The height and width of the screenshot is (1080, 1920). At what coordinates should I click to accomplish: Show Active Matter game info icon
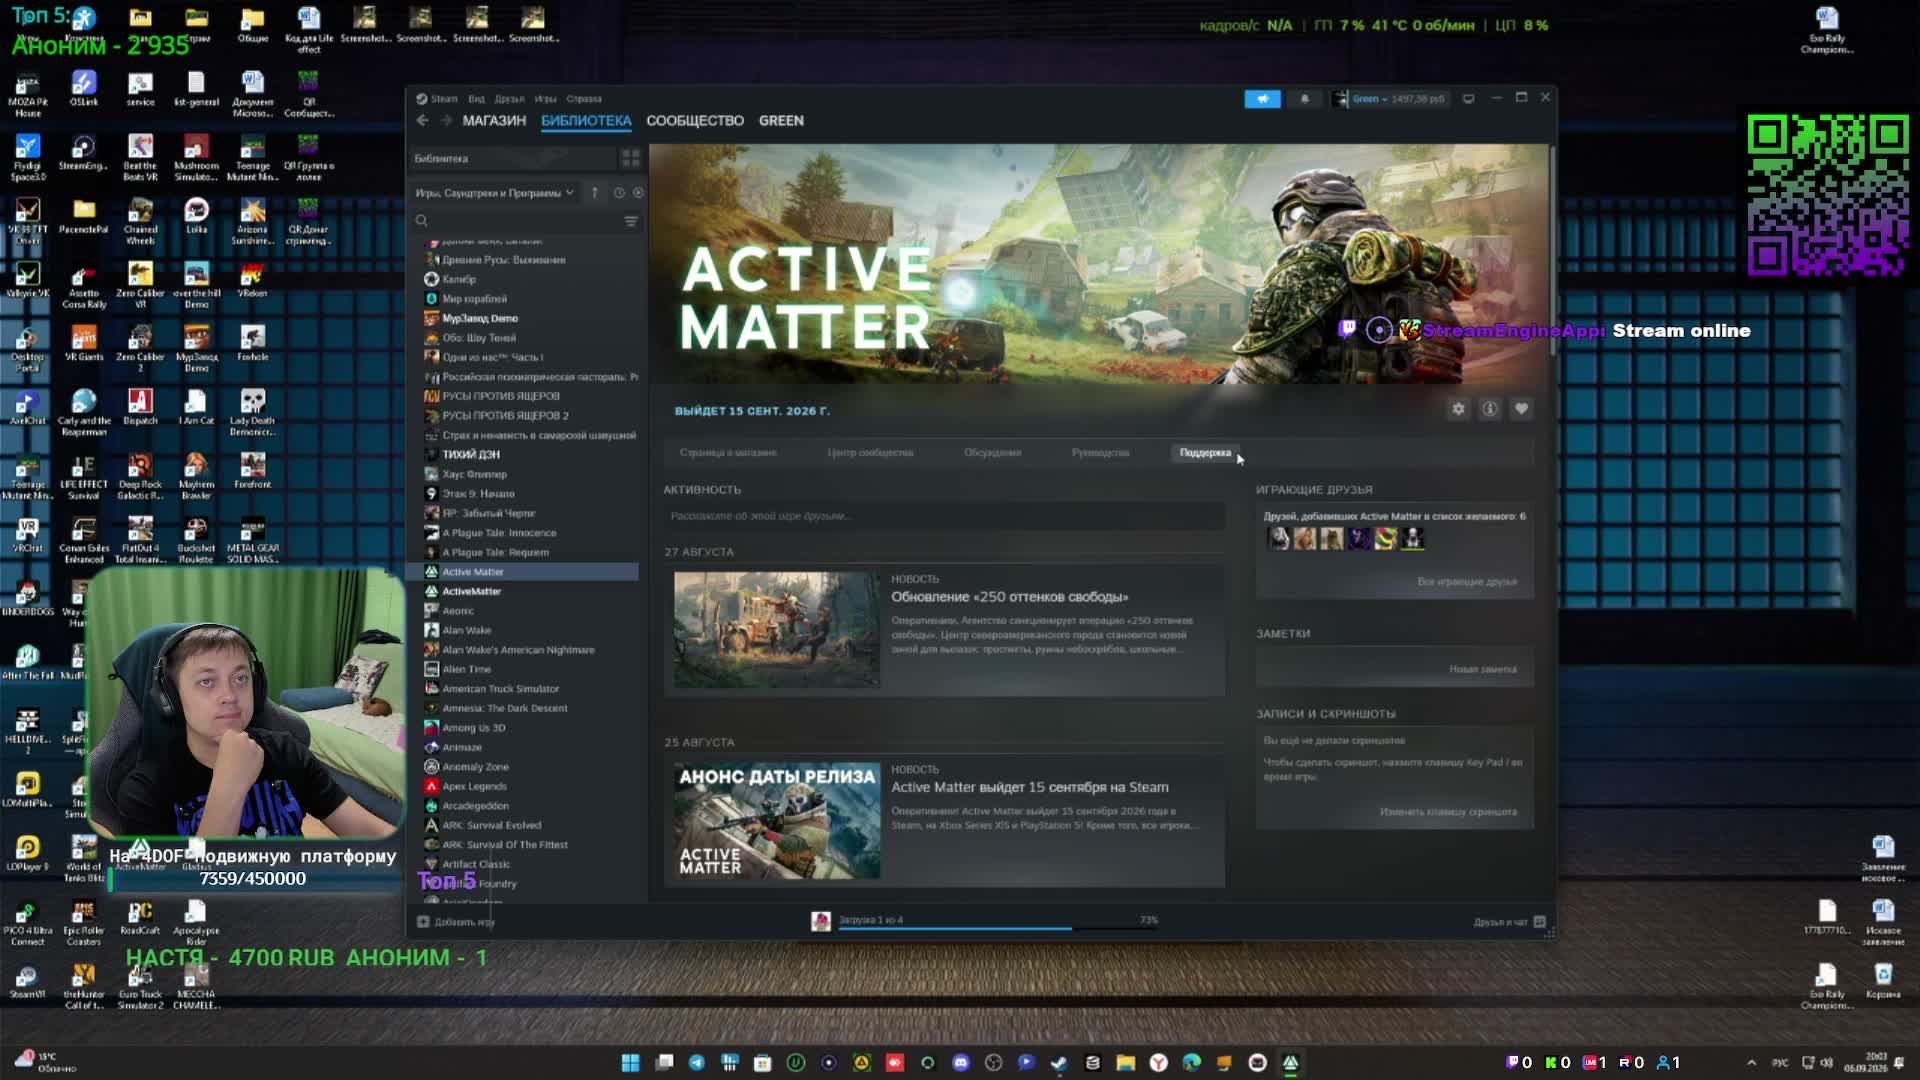pyautogui.click(x=1489, y=409)
